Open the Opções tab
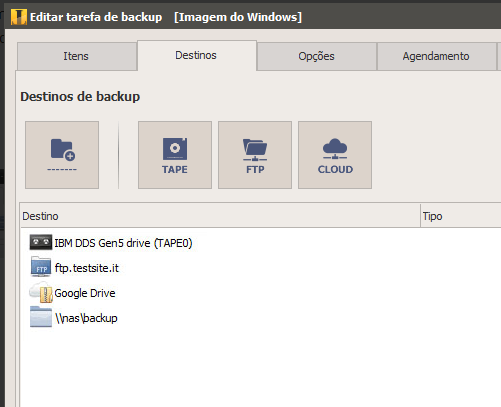The height and width of the screenshot is (407, 501). [x=317, y=56]
